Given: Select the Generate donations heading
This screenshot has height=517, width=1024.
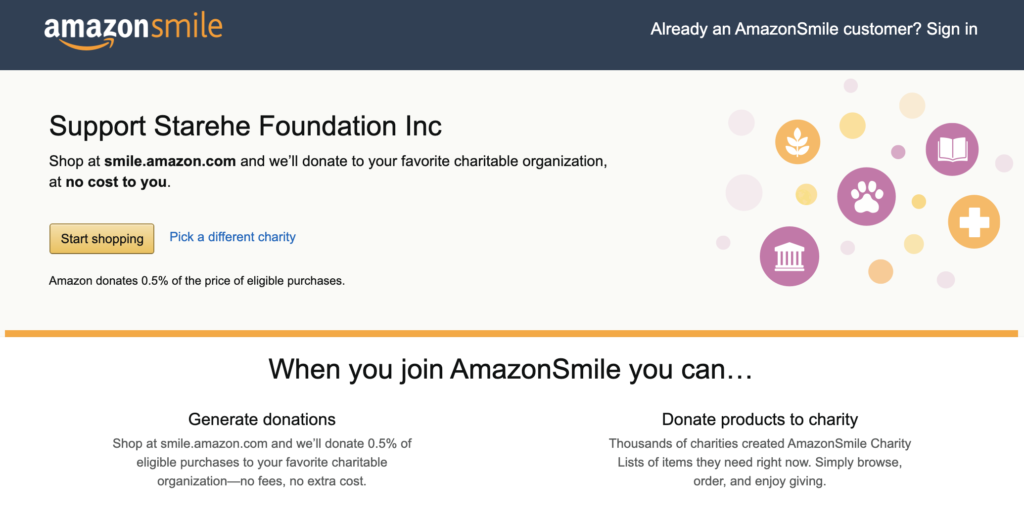Looking at the screenshot, I should coord(262,419).
